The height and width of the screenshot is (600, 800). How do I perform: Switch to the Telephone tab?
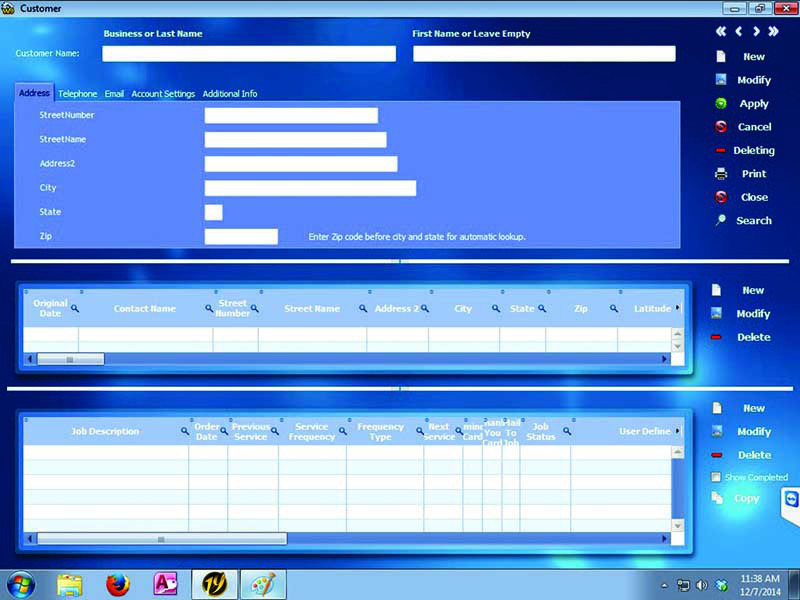78,93
